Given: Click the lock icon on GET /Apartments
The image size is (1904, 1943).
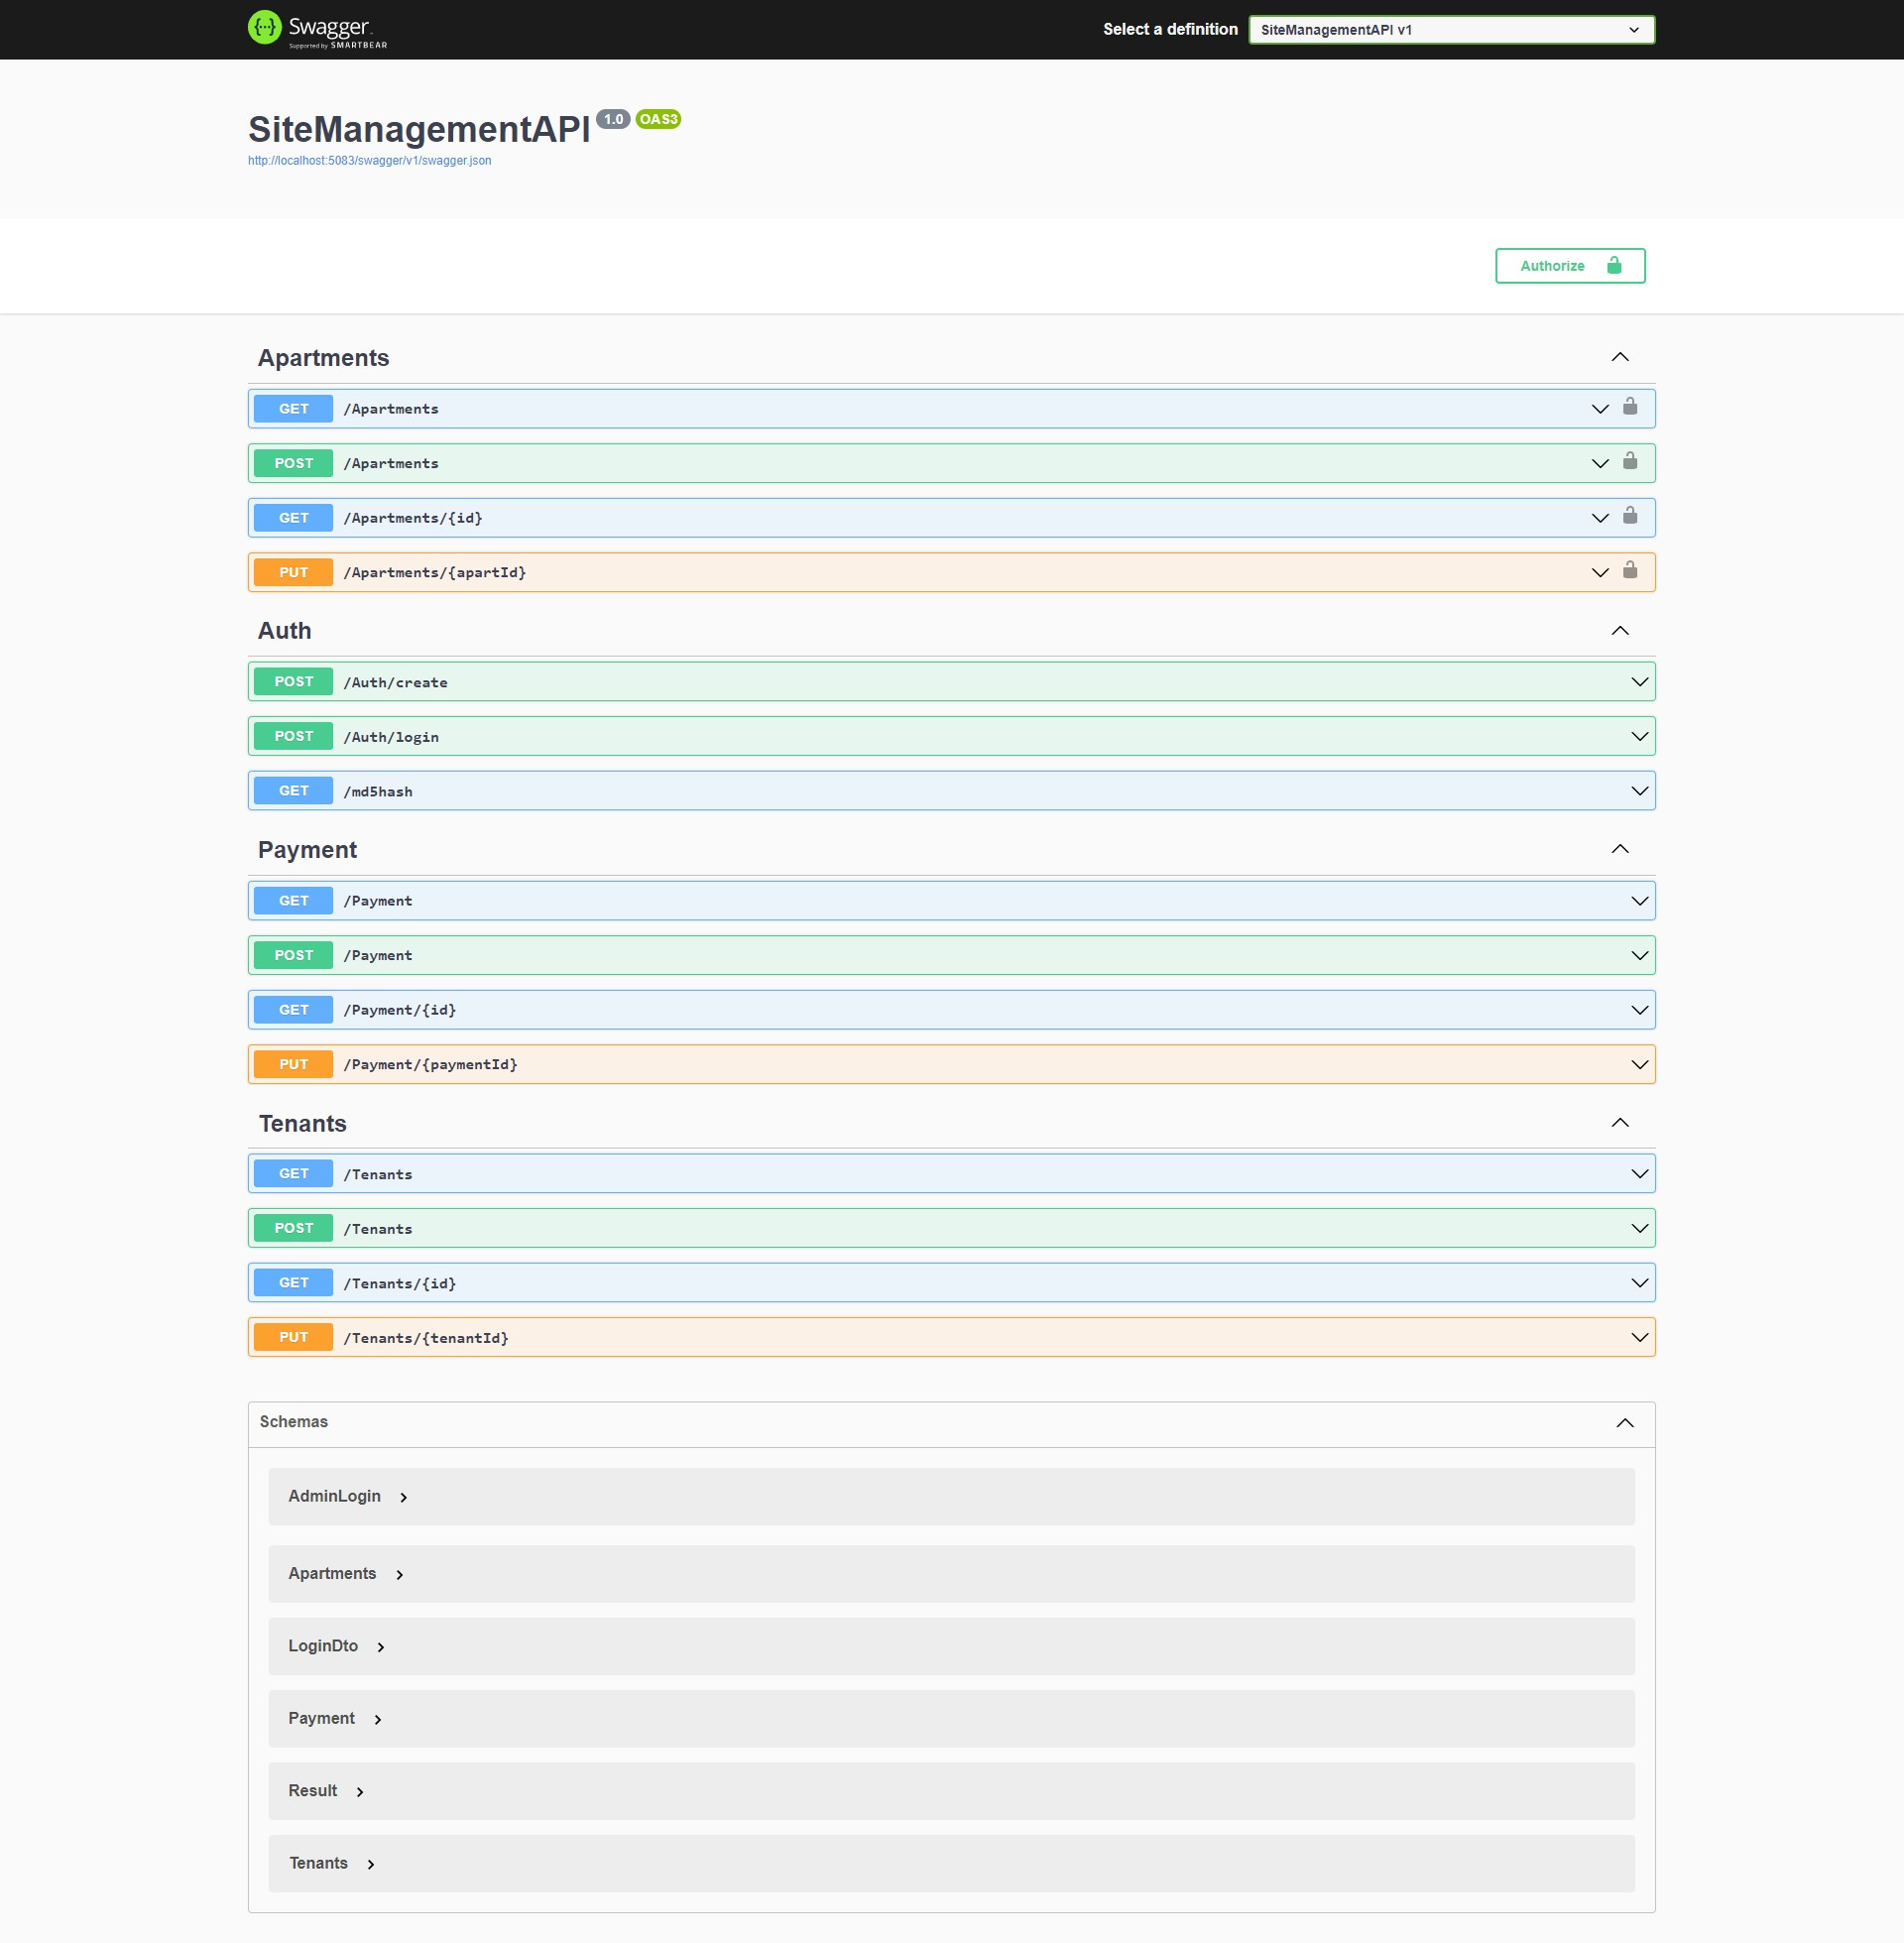Looking at the screenshot, I should point(1630,407).
